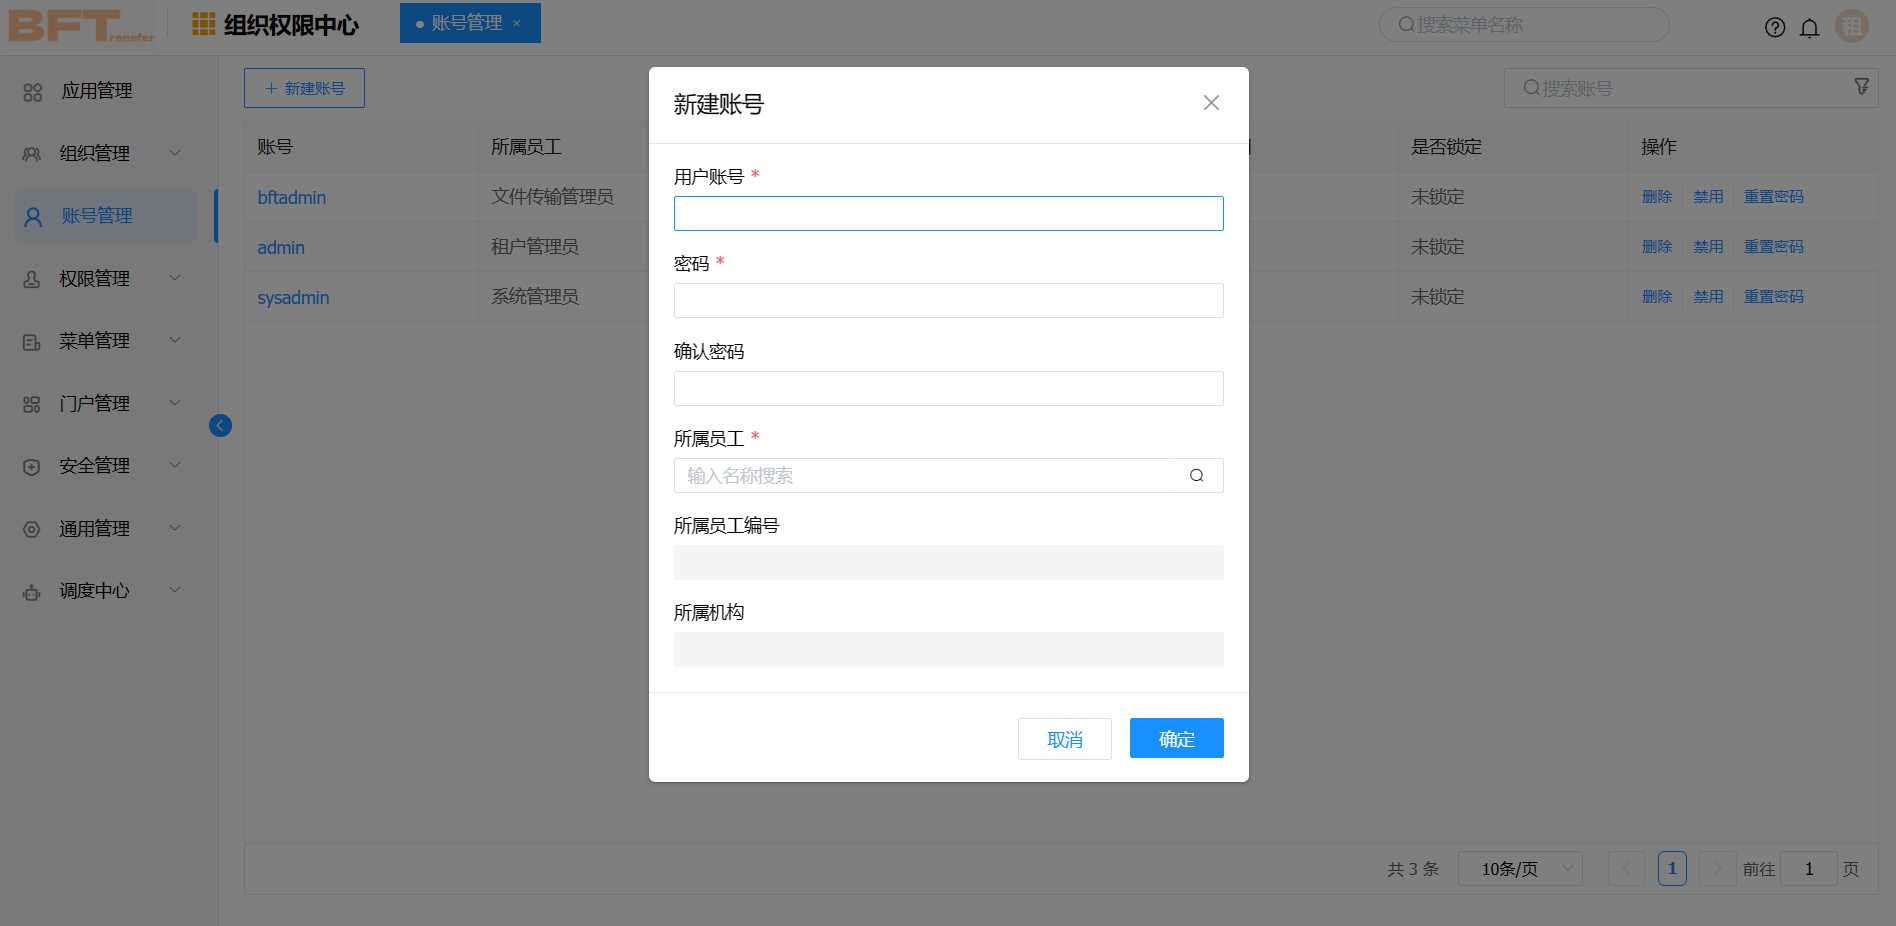Click the search icon inside 所属员工 field
The width and height of the screenshot is (1896, 926).
[x=1196, y=475]
